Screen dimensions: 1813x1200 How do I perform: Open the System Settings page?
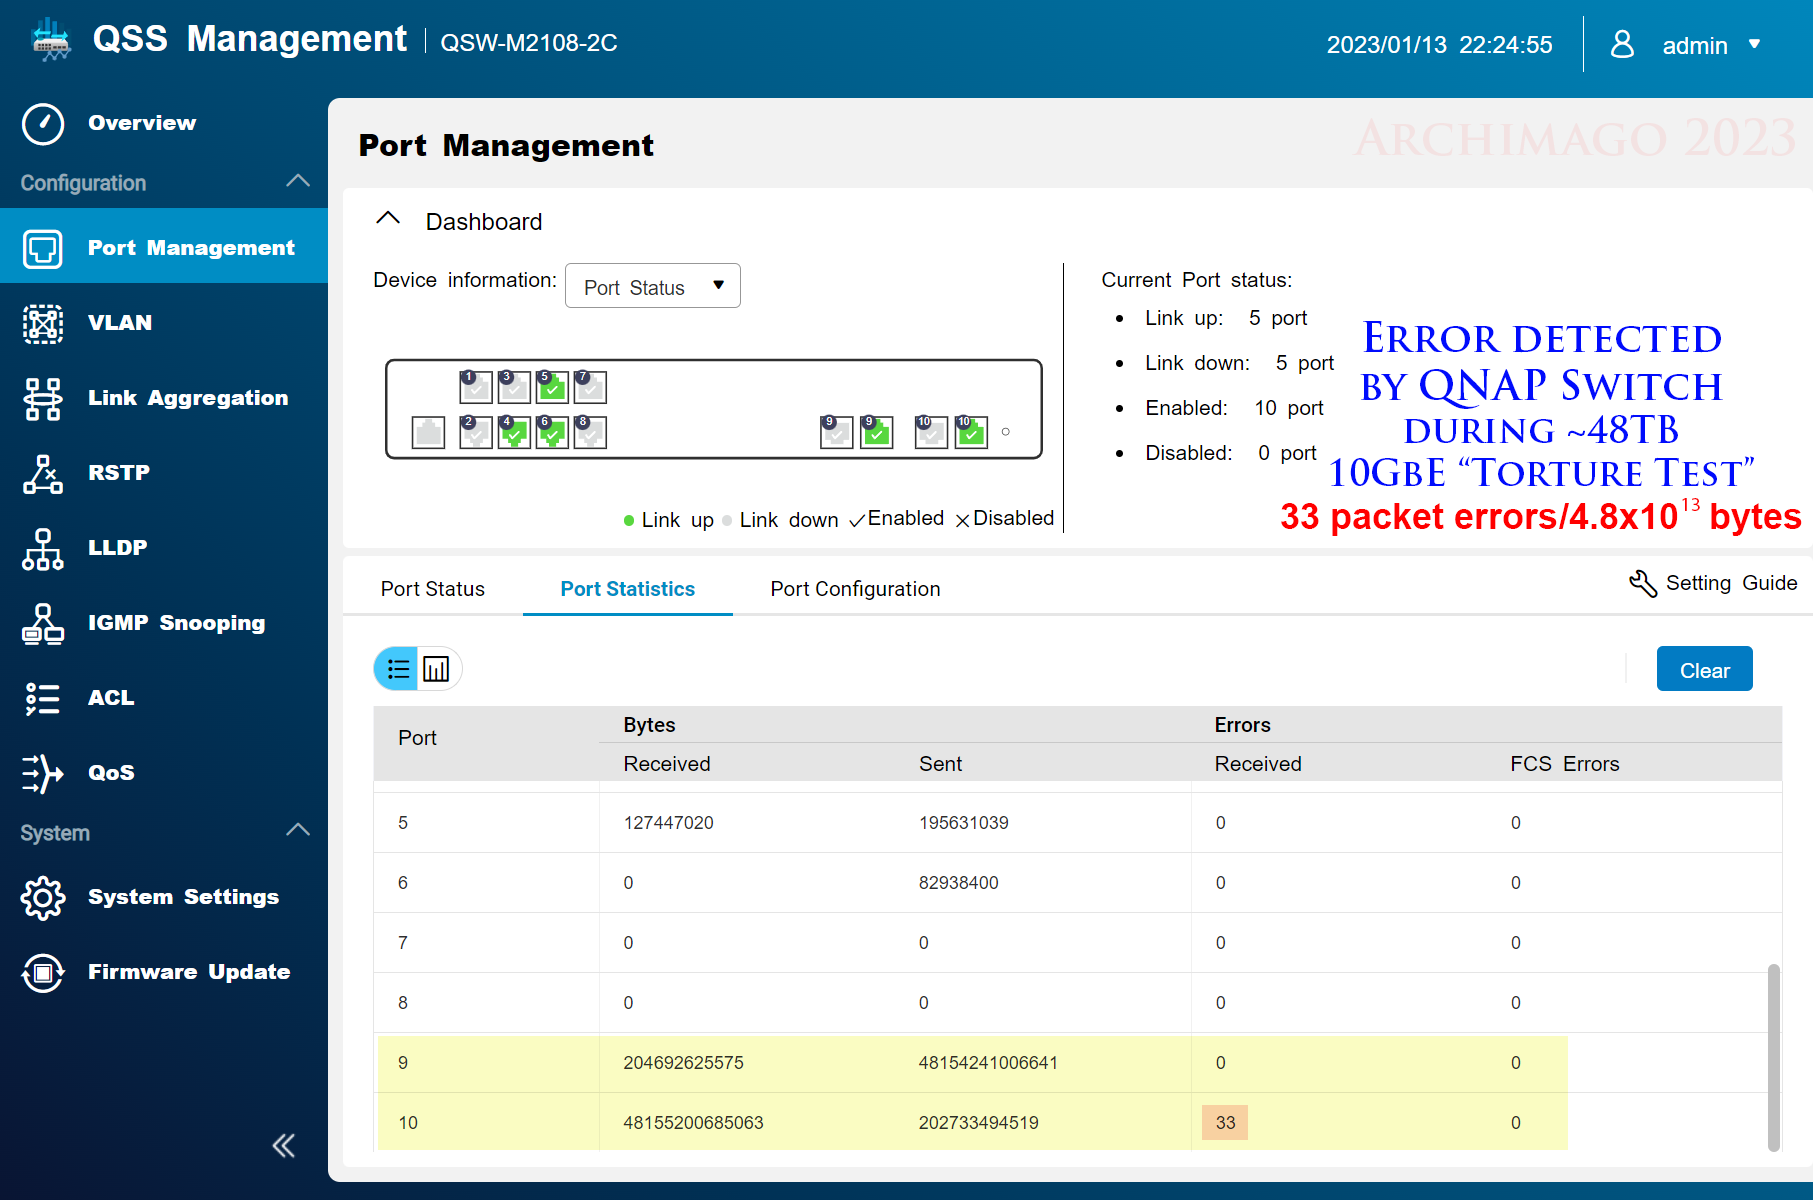pos(183,897)
